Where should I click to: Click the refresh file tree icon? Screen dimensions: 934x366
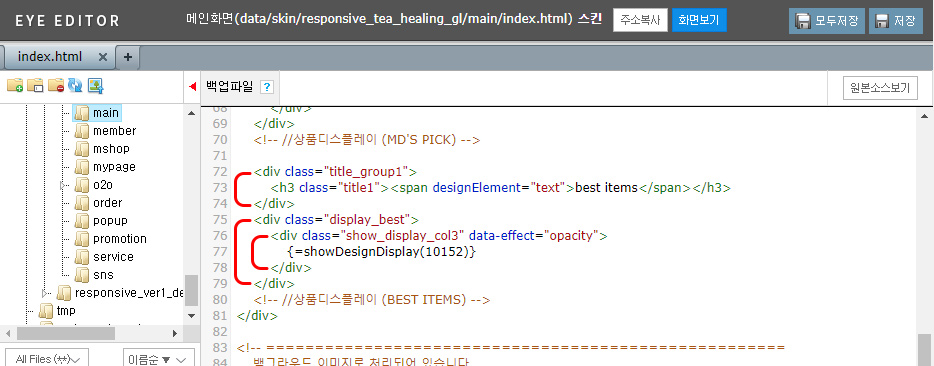tap(75, 85)
